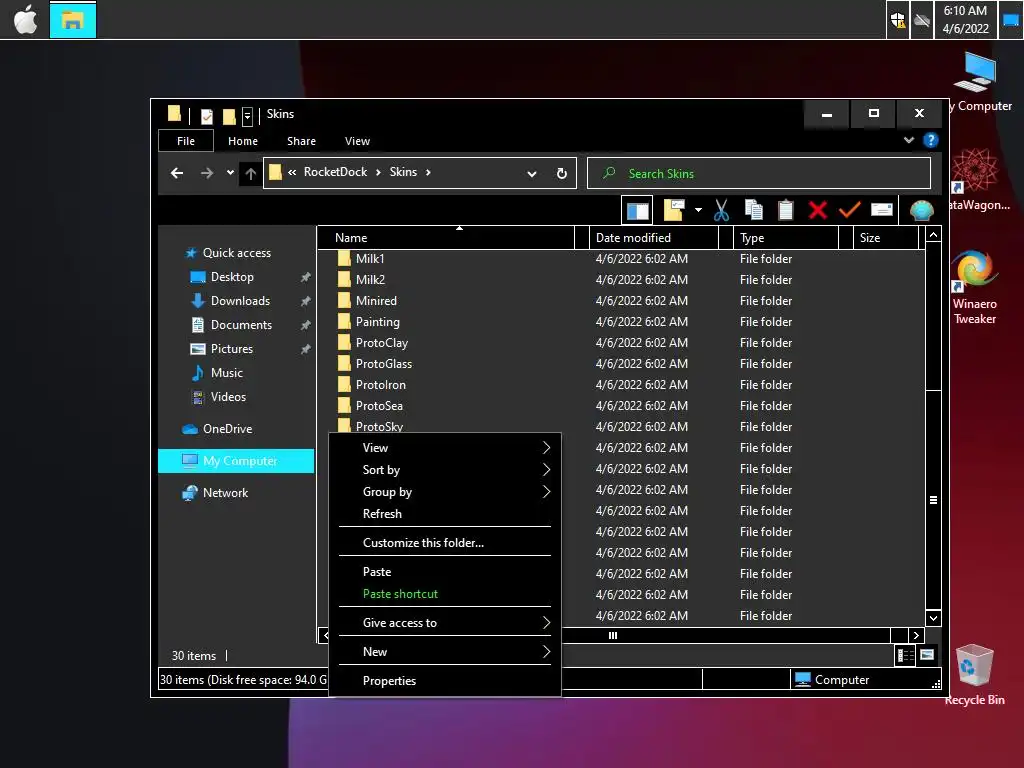This screenshot has width=1024, height=768.
Task: Sort by the Name column header
Action: pos(446,238)
